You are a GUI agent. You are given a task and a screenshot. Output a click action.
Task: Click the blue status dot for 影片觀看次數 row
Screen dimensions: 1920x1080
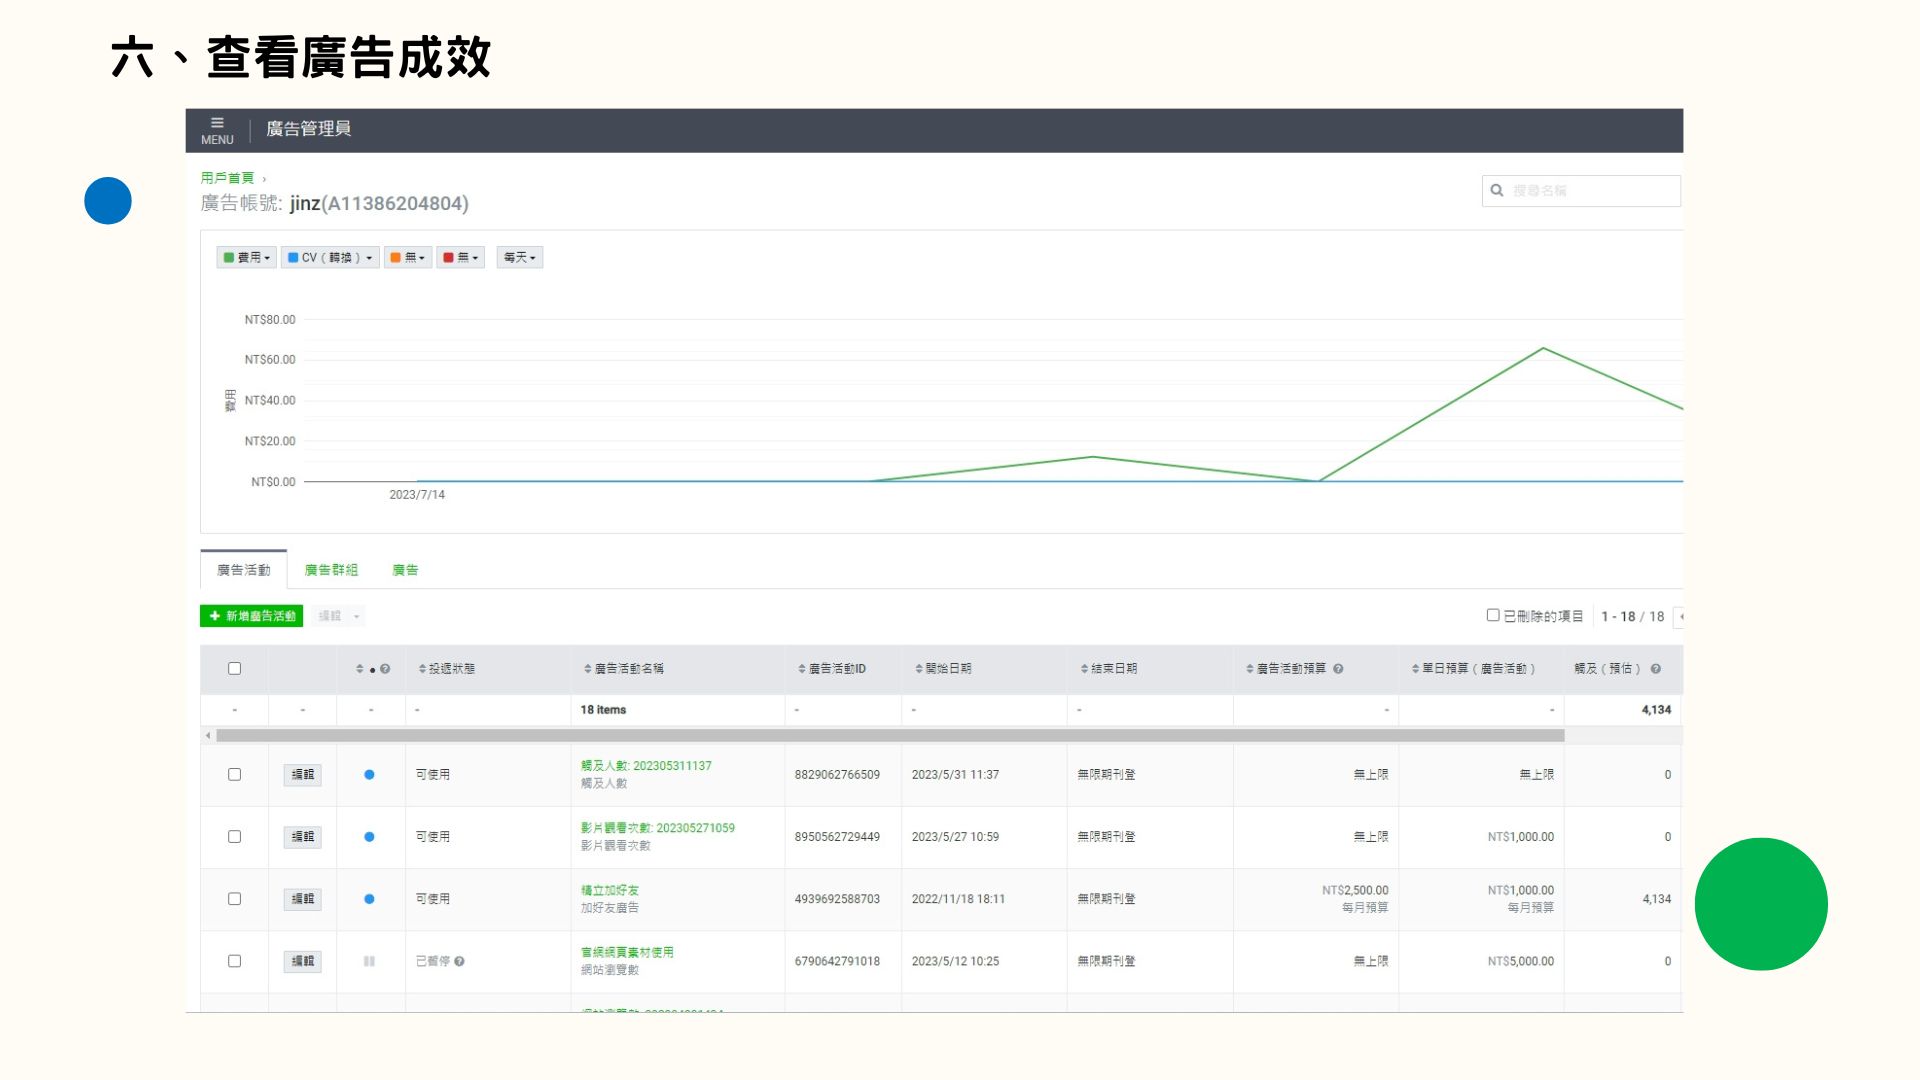click(x=369, y=837)
